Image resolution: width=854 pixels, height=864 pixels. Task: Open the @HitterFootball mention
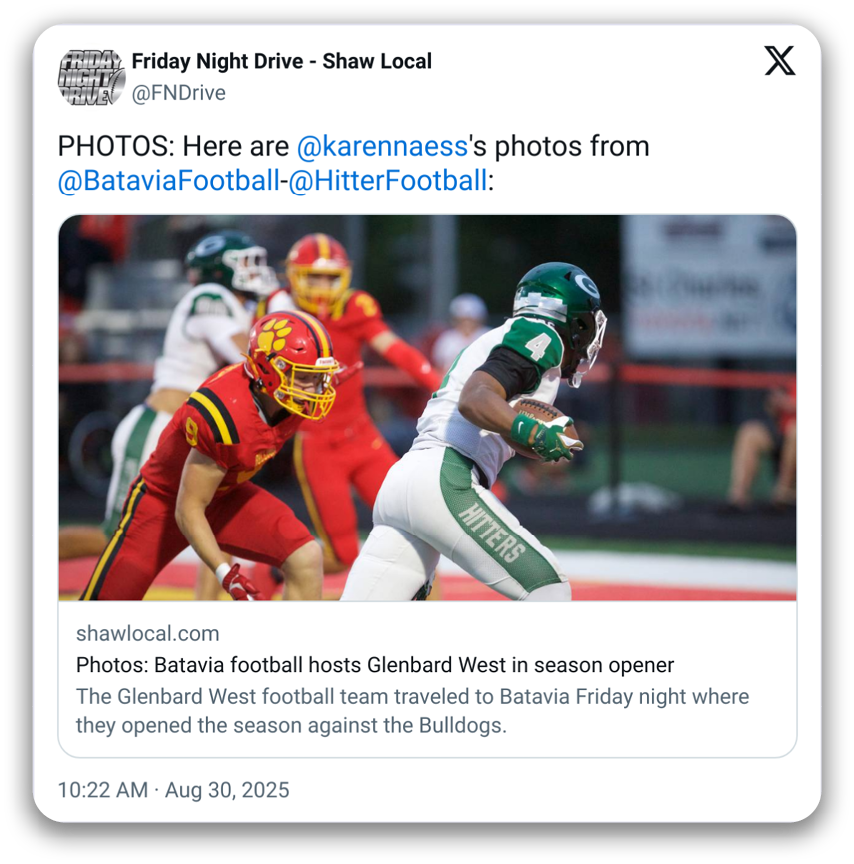(x=388, y=181)
